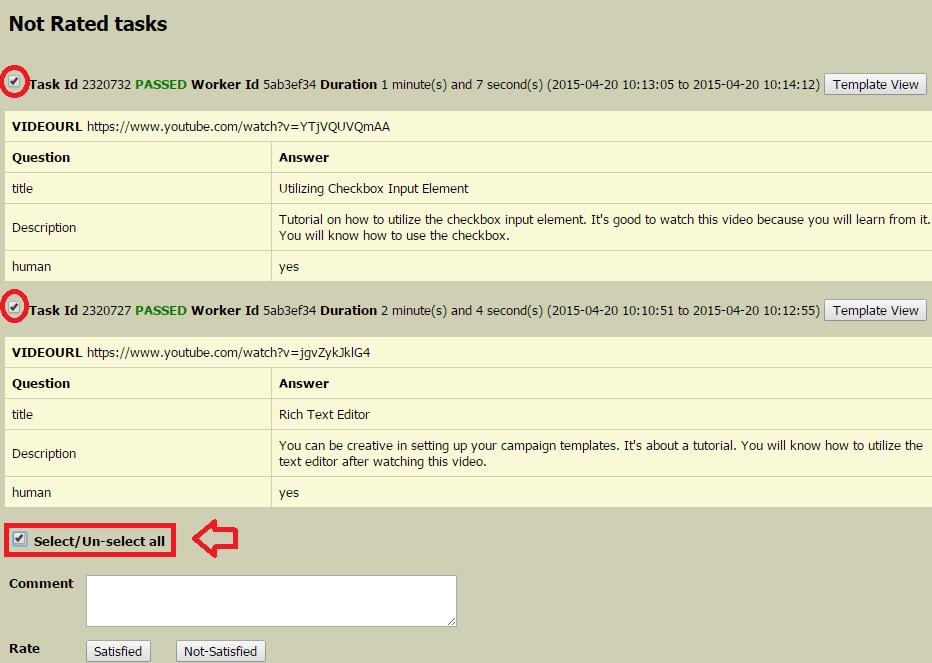
Task: Click the description starting Tutorial on how to utilize
Action: tap(604, 227)
